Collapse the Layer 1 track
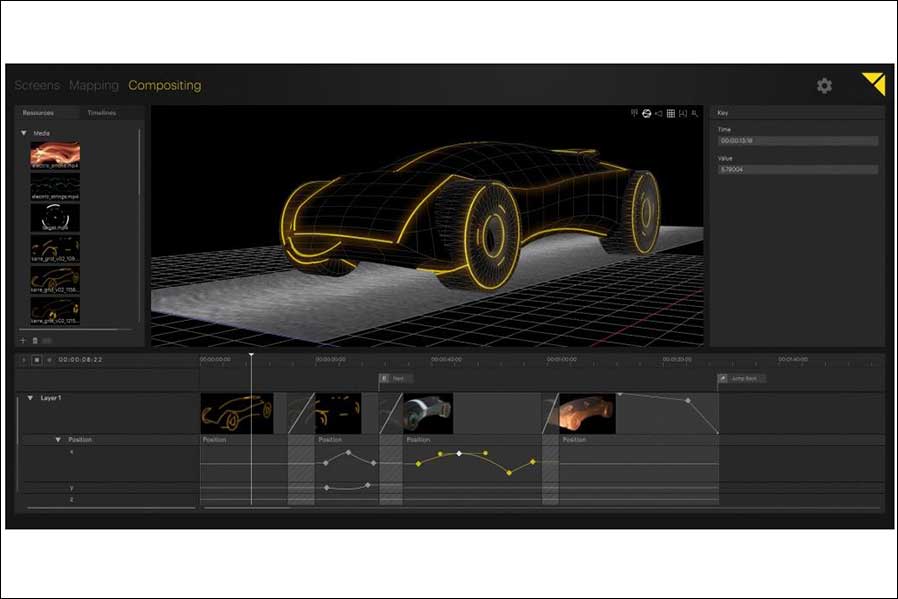898x599 pixels. (30, 398)
